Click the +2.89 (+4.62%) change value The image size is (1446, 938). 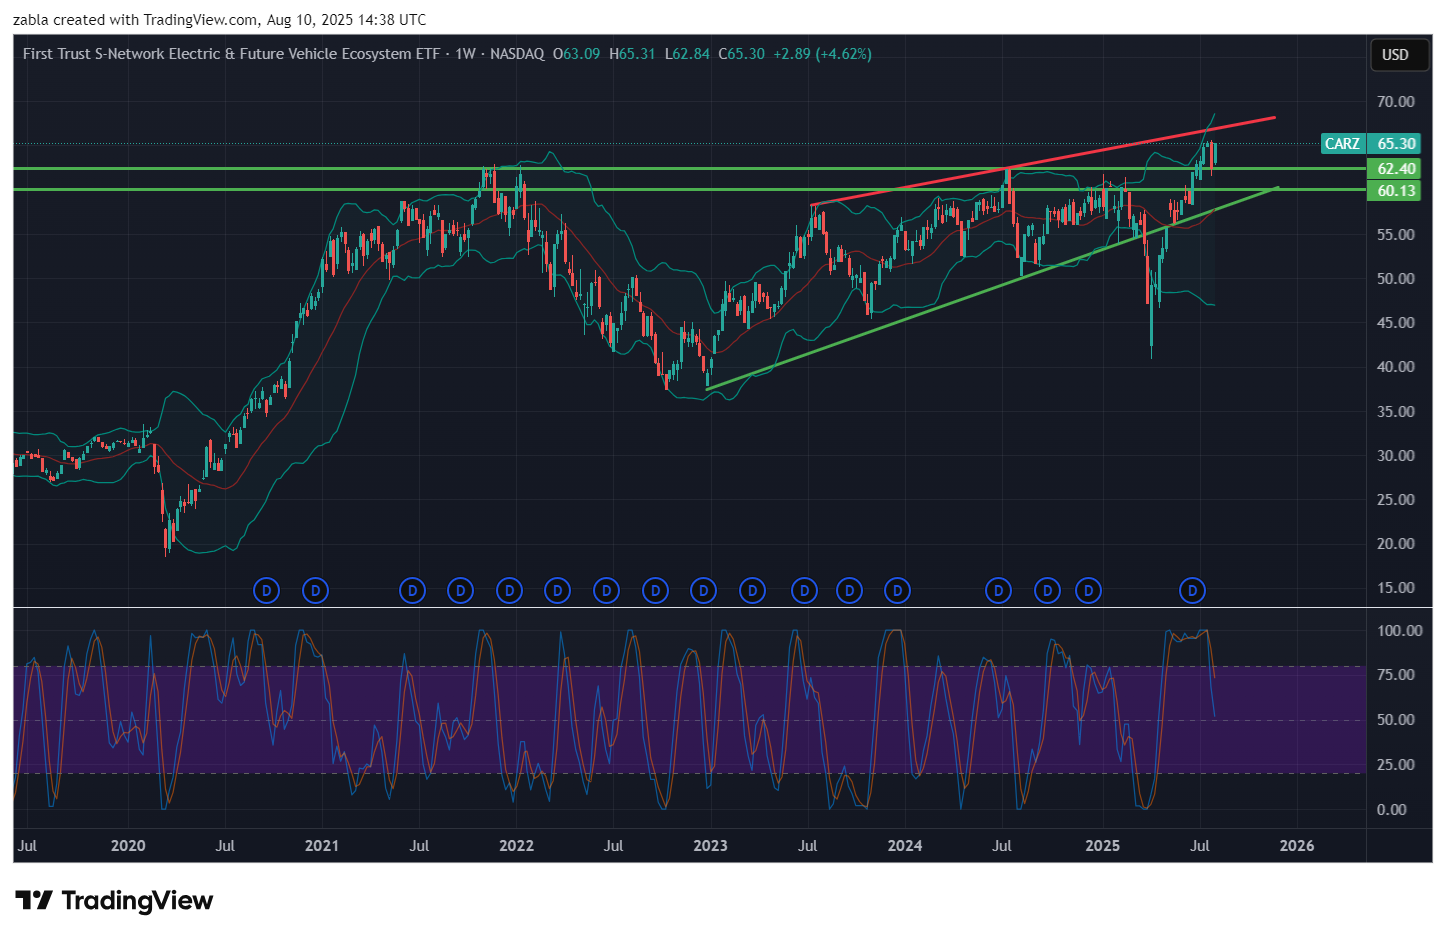[822, 54]
